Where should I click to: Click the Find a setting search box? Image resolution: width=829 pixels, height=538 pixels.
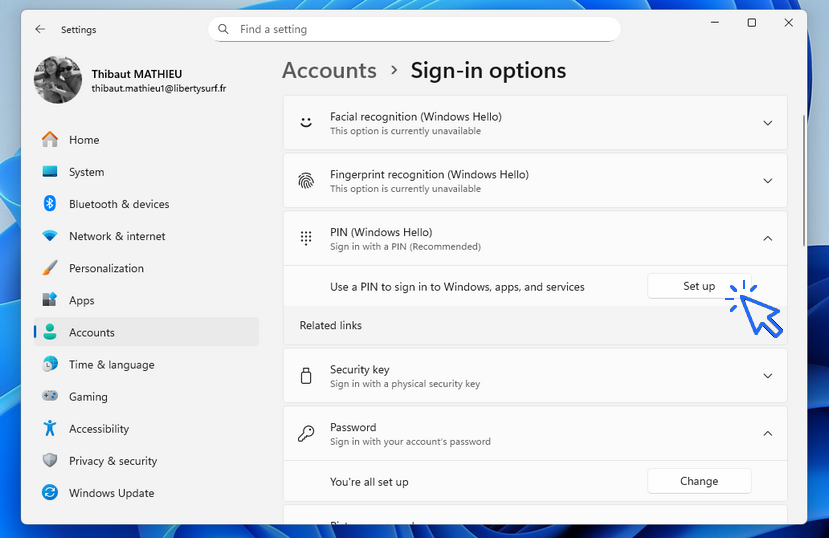click(x=414, y=29)
